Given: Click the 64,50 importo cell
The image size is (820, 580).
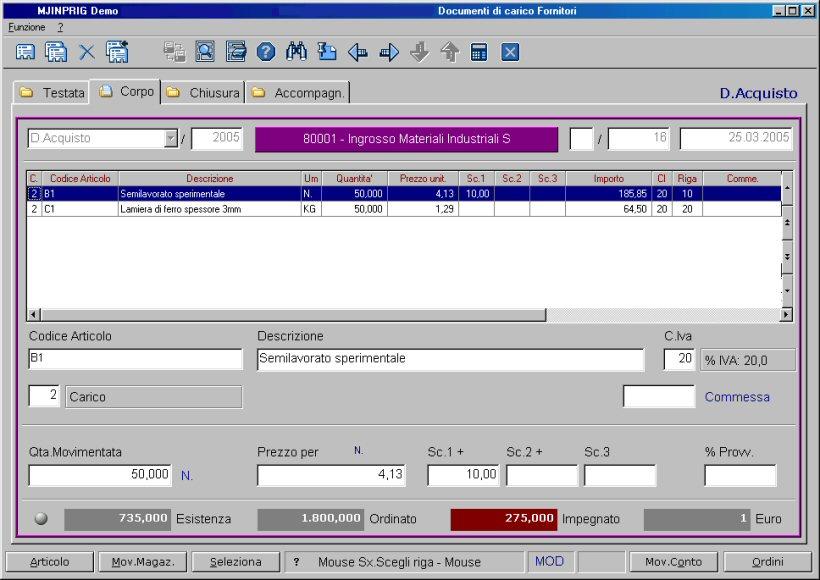Looking at the screenshot, I should (x=609, y=209).
